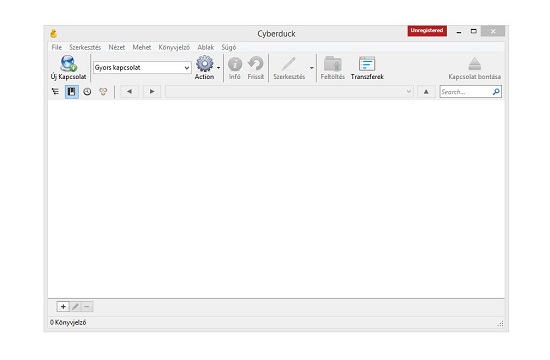Viewport: 550px width, 360px height.
Task: Click the Unregistered red badge
Action: point(427,31)
